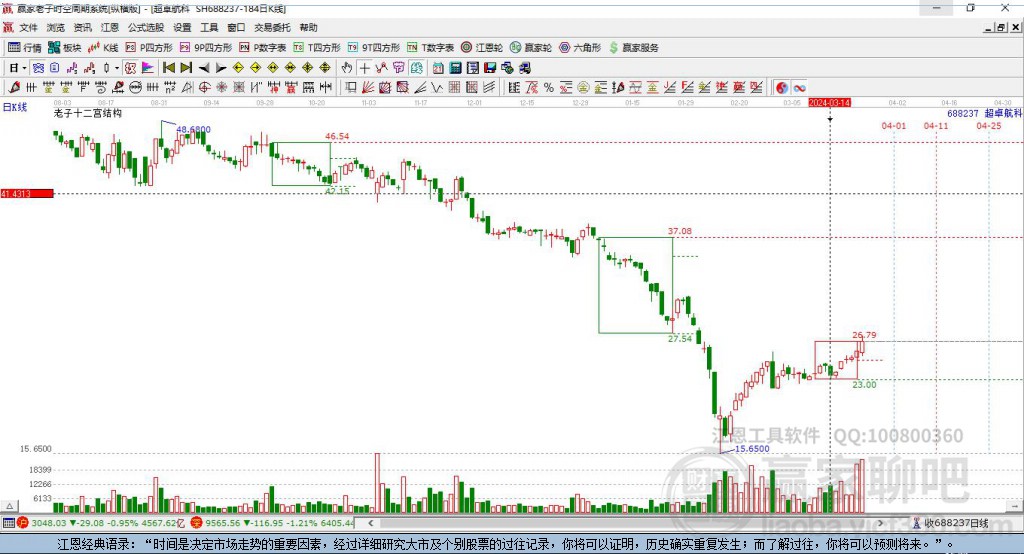Viewport: 1024px width, 554px height.
Task: Click the 收688237日线 status entry
Action: click(x=951, y=523)
